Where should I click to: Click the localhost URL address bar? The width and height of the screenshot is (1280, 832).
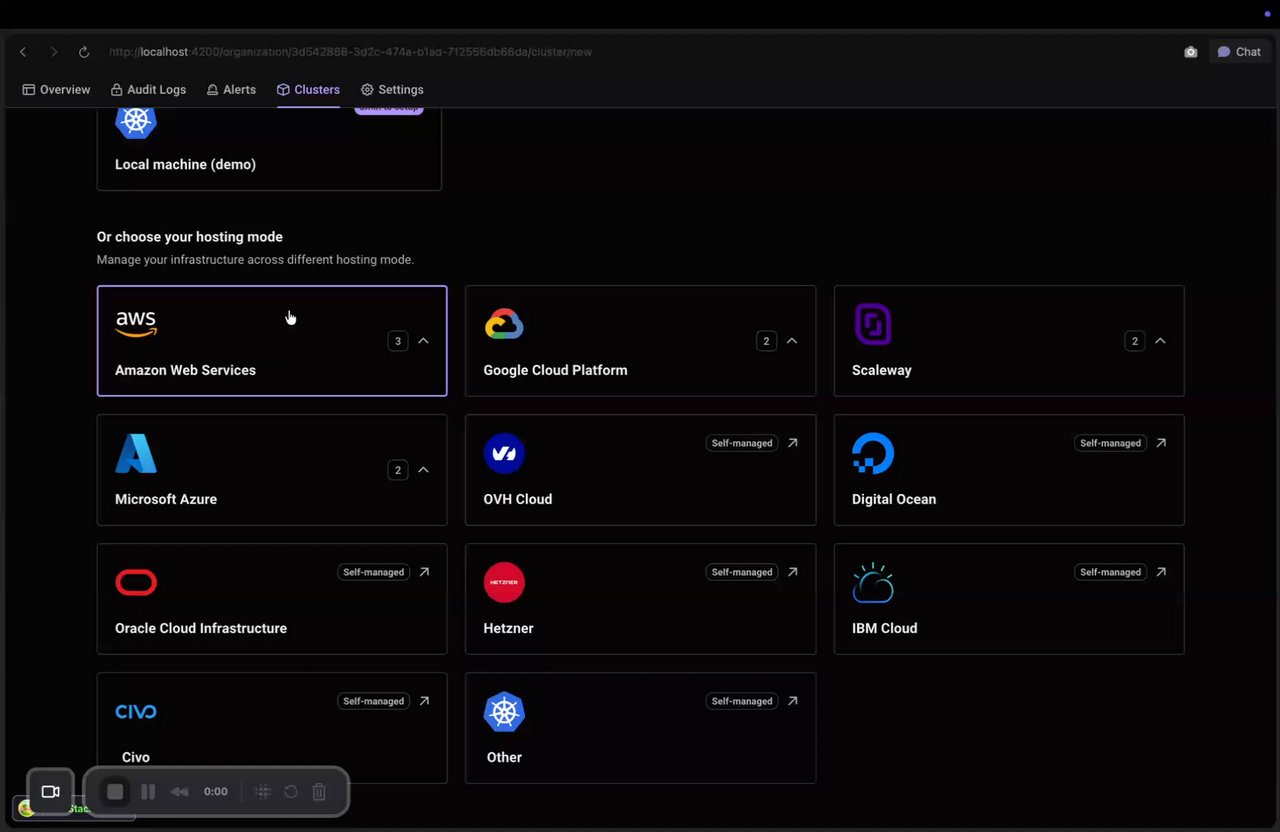point(350,52)
